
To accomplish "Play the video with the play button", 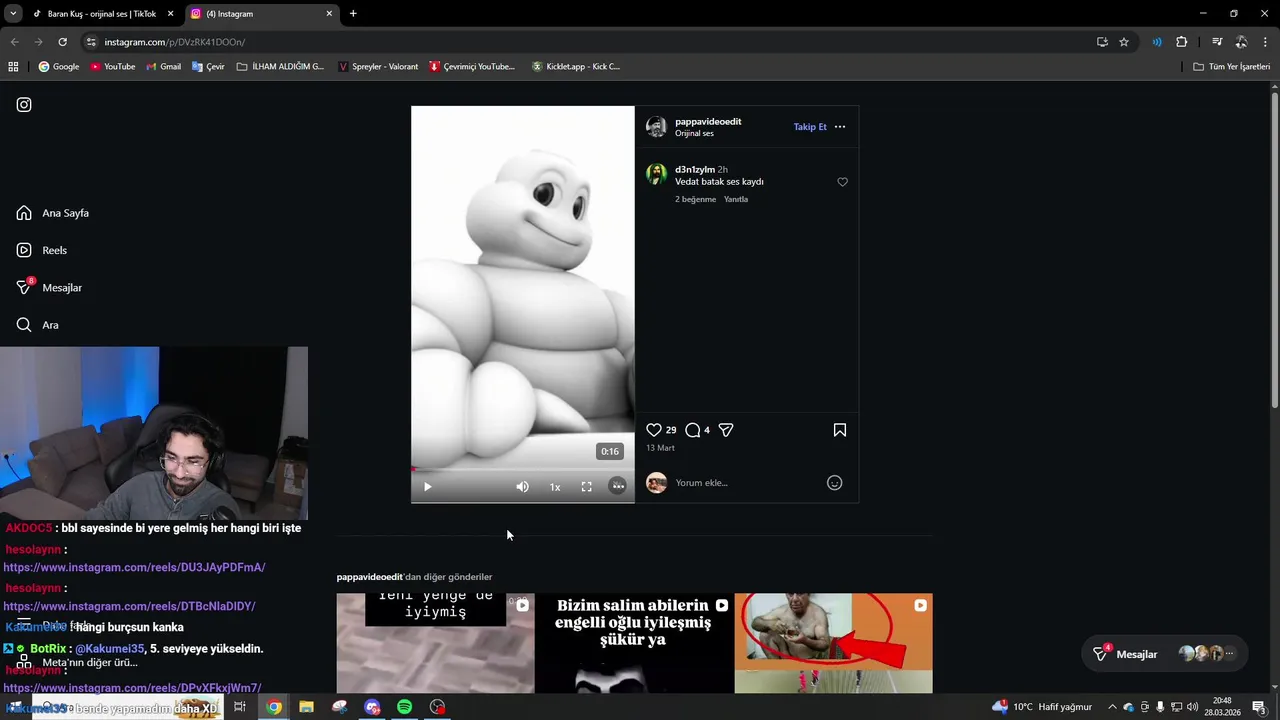I will coord(427,487).
